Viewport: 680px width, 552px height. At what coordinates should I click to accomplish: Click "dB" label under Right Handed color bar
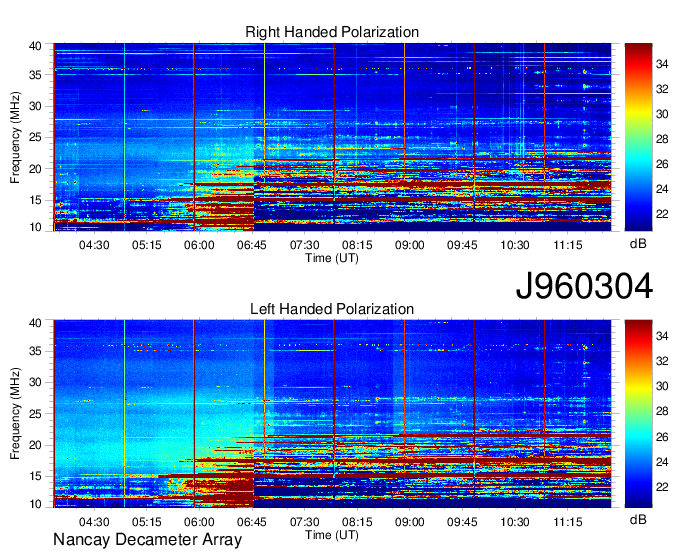point(638,244)
